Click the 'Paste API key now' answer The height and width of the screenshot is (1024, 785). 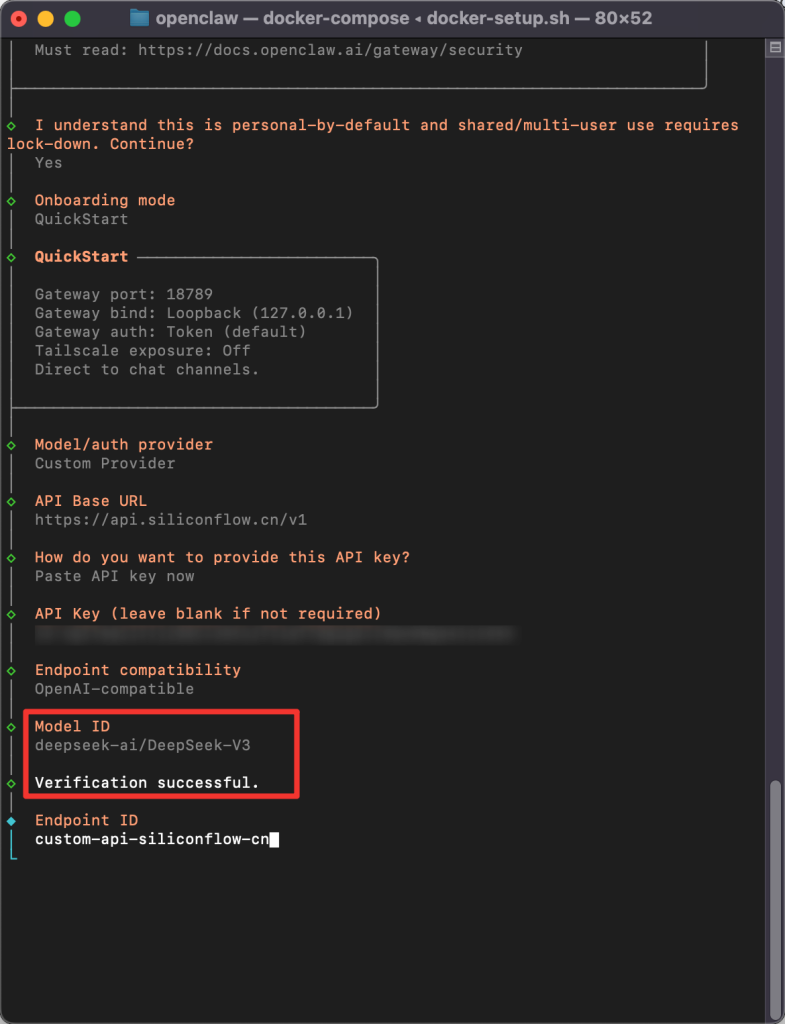[x=114, y=577]
